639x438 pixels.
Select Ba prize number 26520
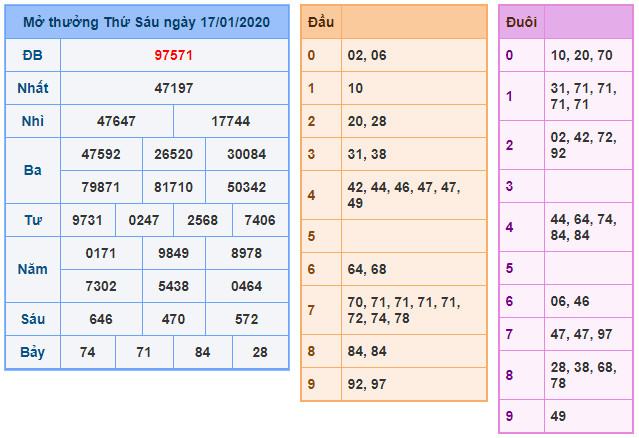174,154
